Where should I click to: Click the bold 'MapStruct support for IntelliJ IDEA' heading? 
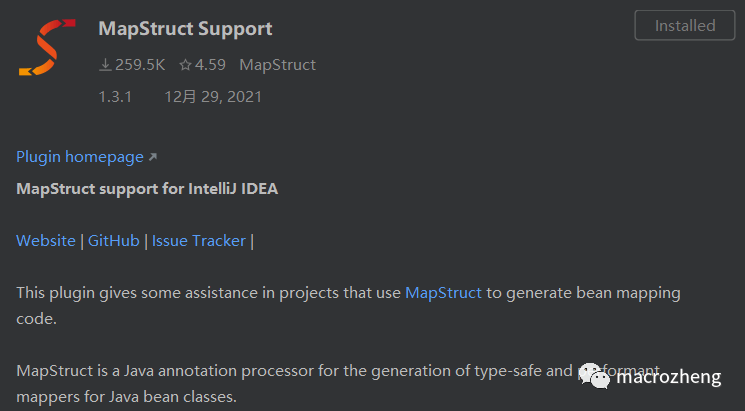point(147,189)
